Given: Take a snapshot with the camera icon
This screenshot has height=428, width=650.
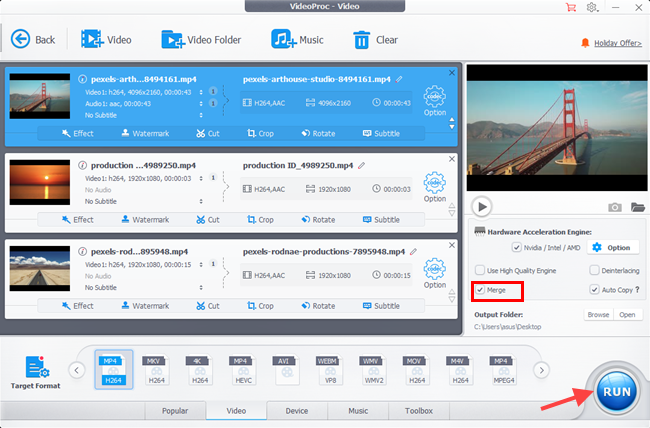Looking at the screenshot, I should pyautogui.click(x=614, y=207).
